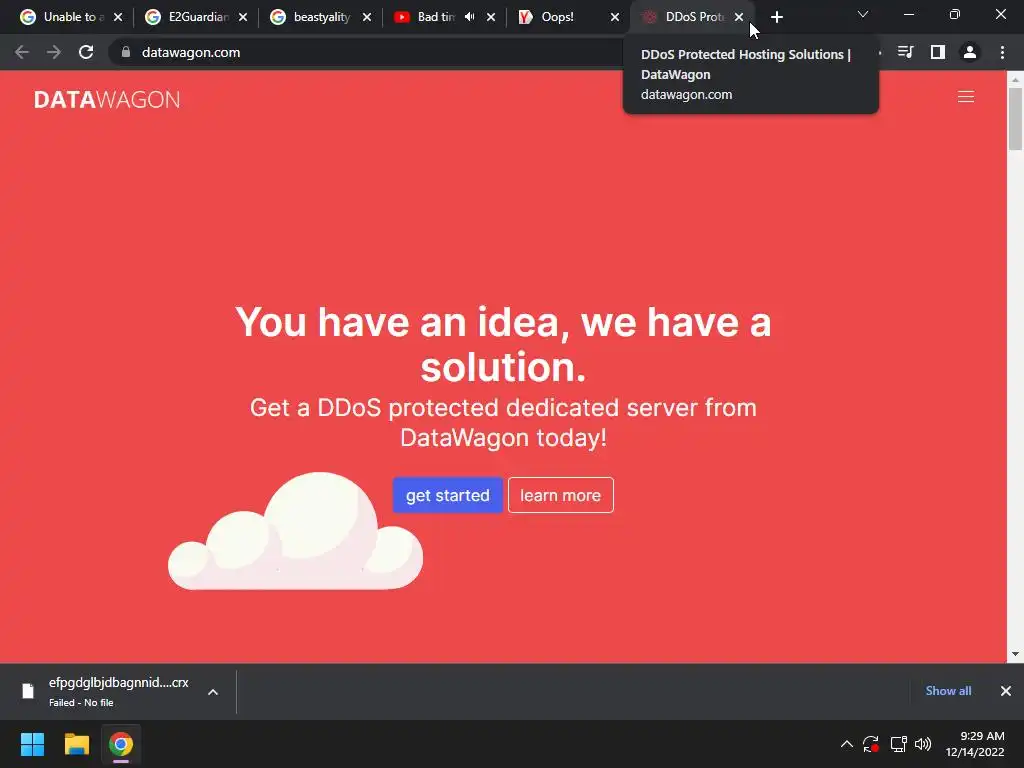Screen dimensions: 1024x768
Task: Open network settings tray icon
Action: (899, 744)
